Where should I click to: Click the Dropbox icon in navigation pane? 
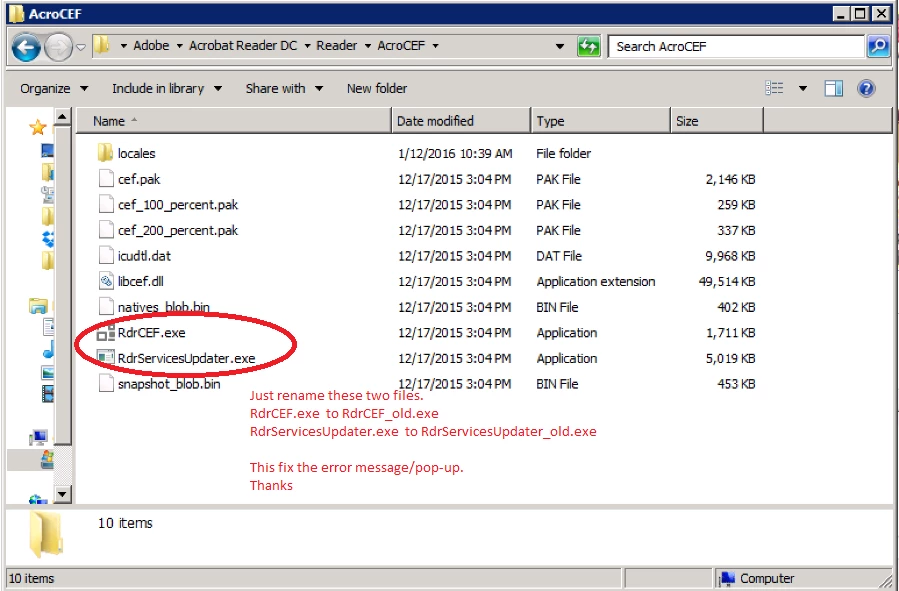tap(48, 238)
